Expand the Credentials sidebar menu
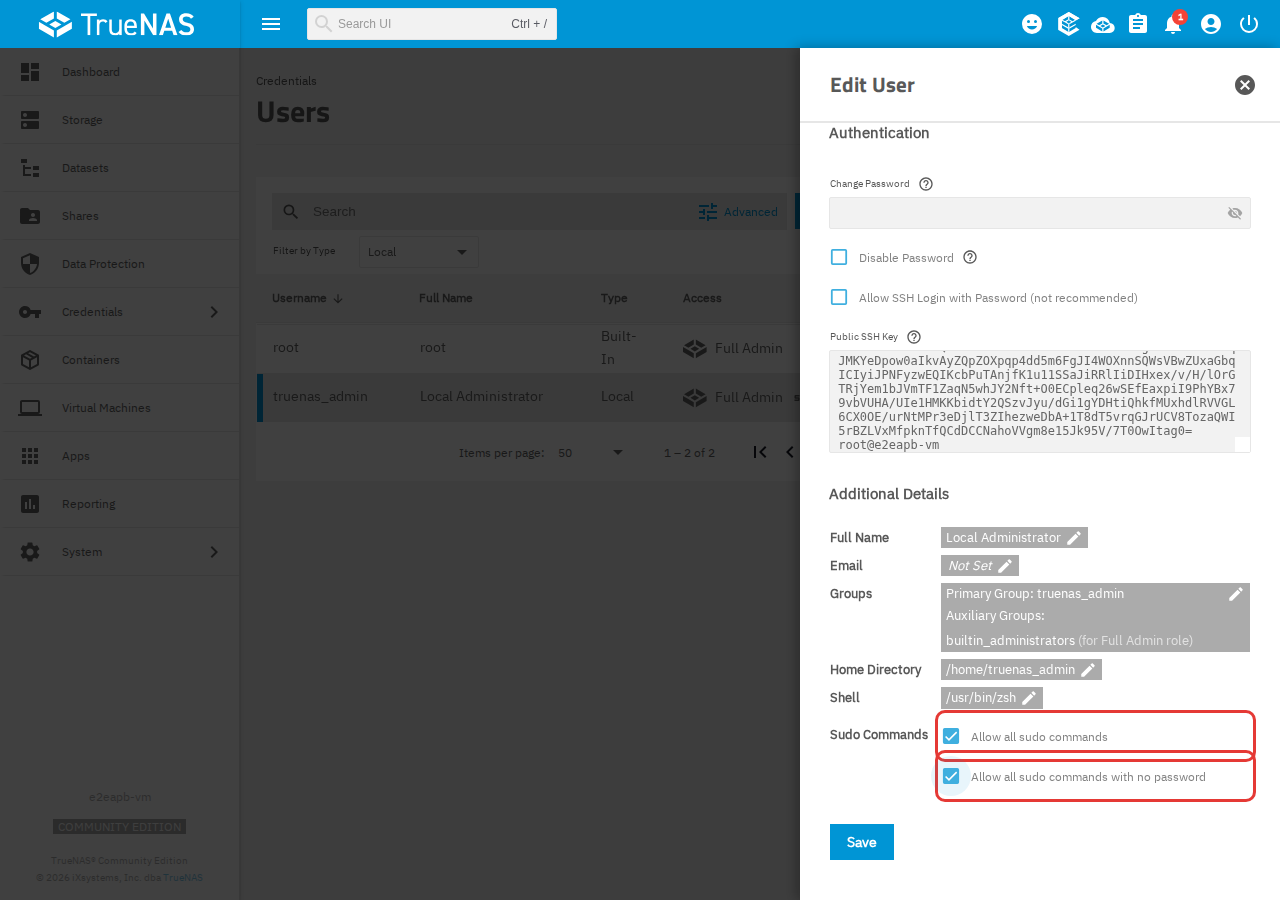The image size is (1280, 900). [x=120, y=312]
